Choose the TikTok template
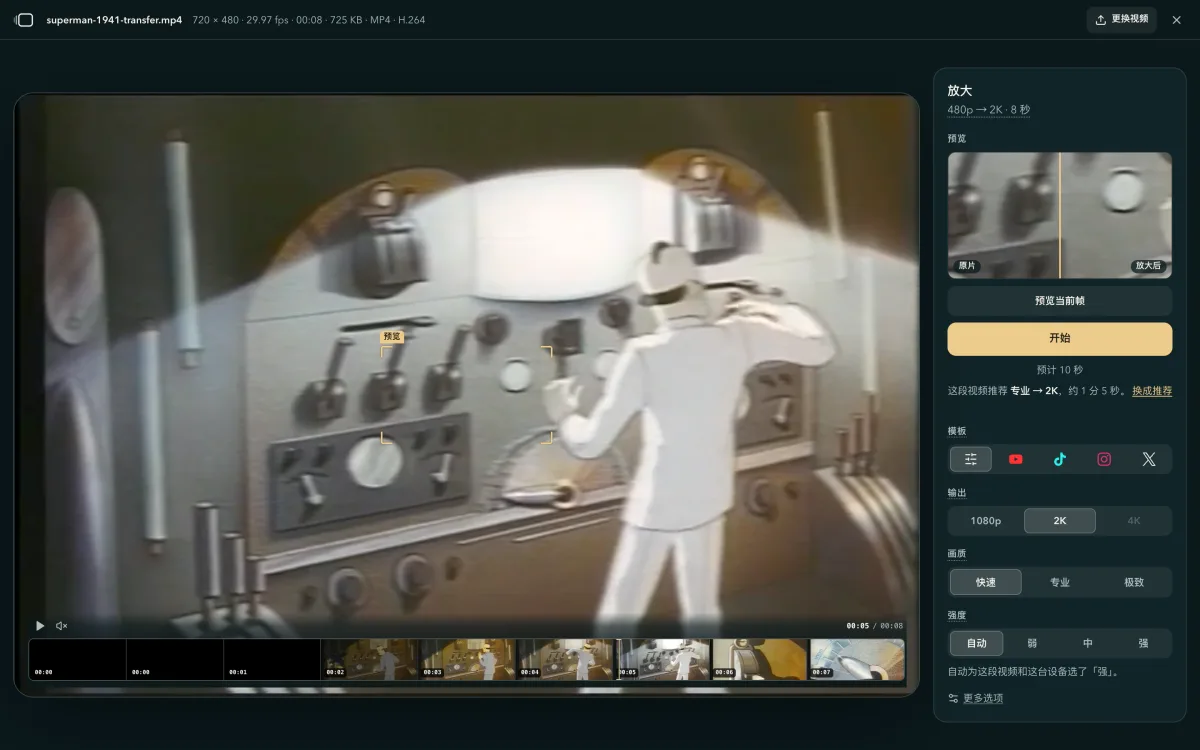The image size is (1200, 750). 1060,459
